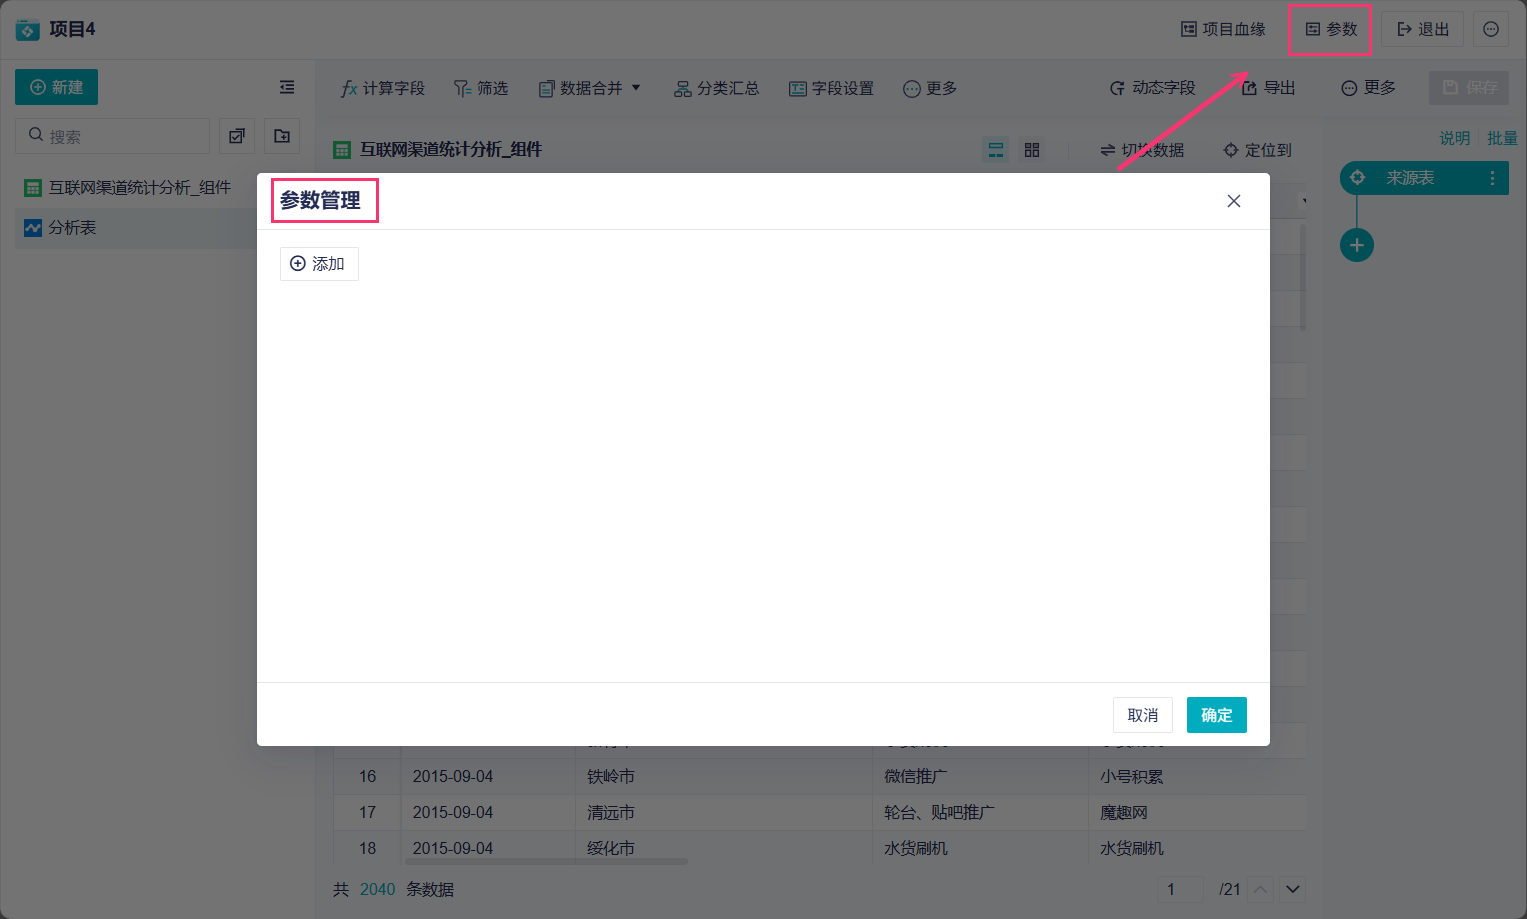Click the 清远市 cell
This screenshot has width=1527, height=919.
click(724, 812)
